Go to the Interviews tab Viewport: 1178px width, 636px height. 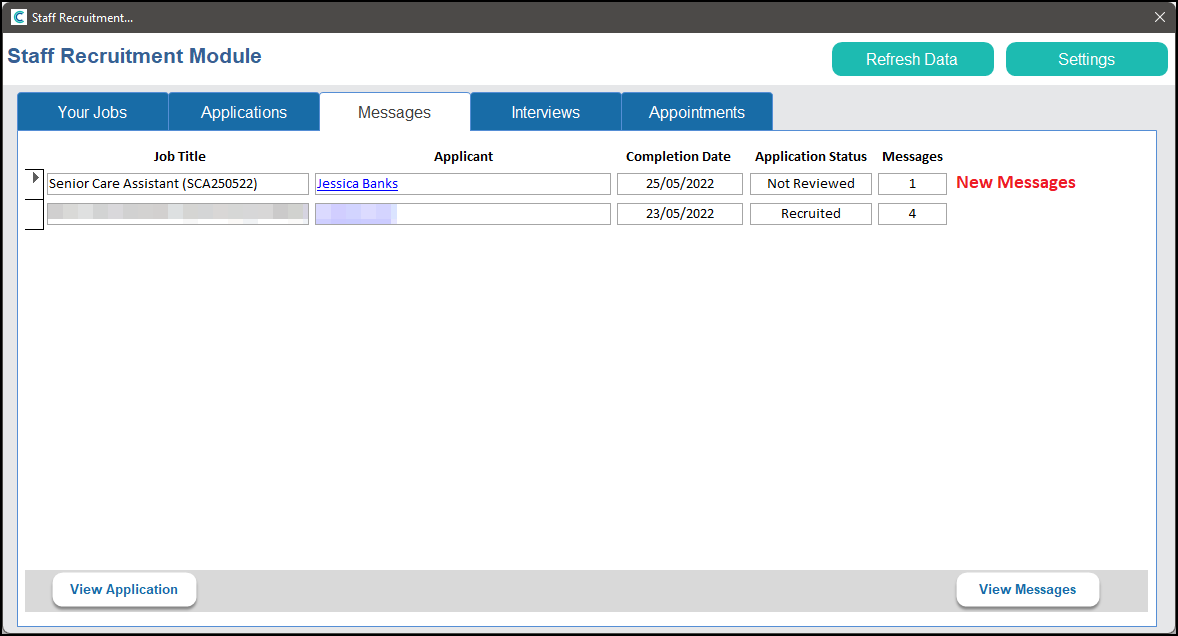click(x=545, y=112)
